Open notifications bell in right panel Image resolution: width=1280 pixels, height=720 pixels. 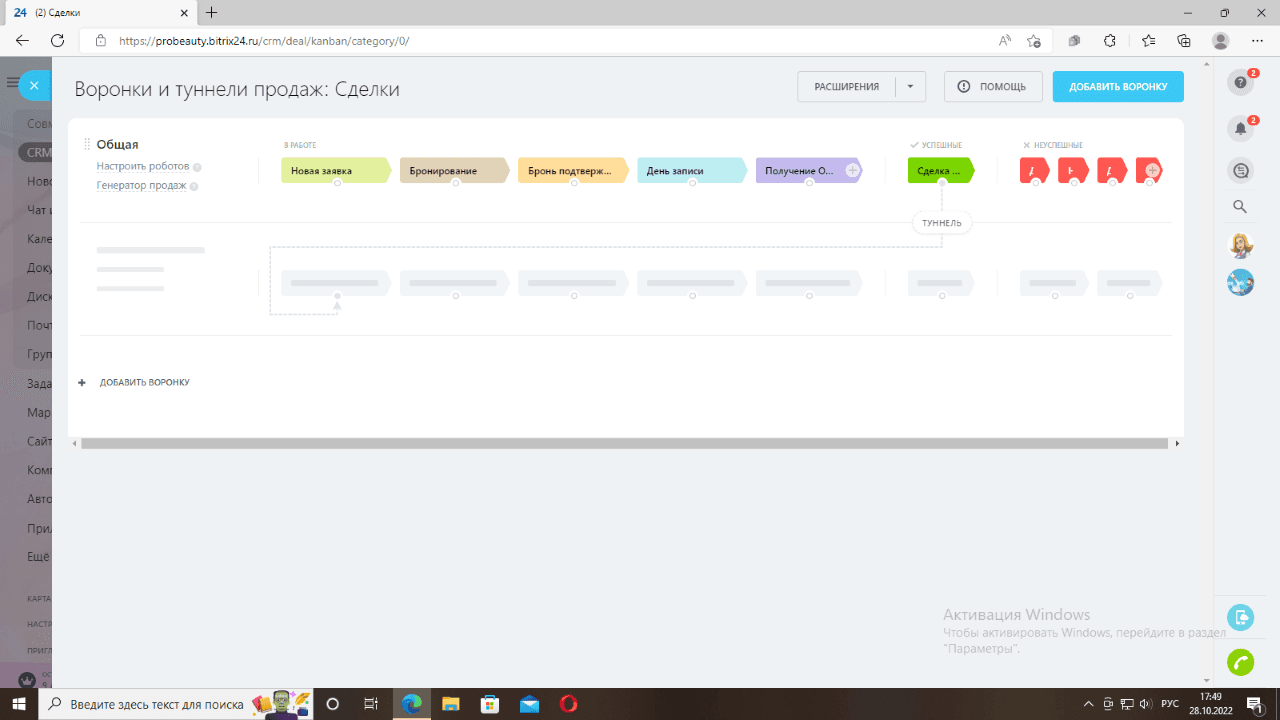(1240, 128)
